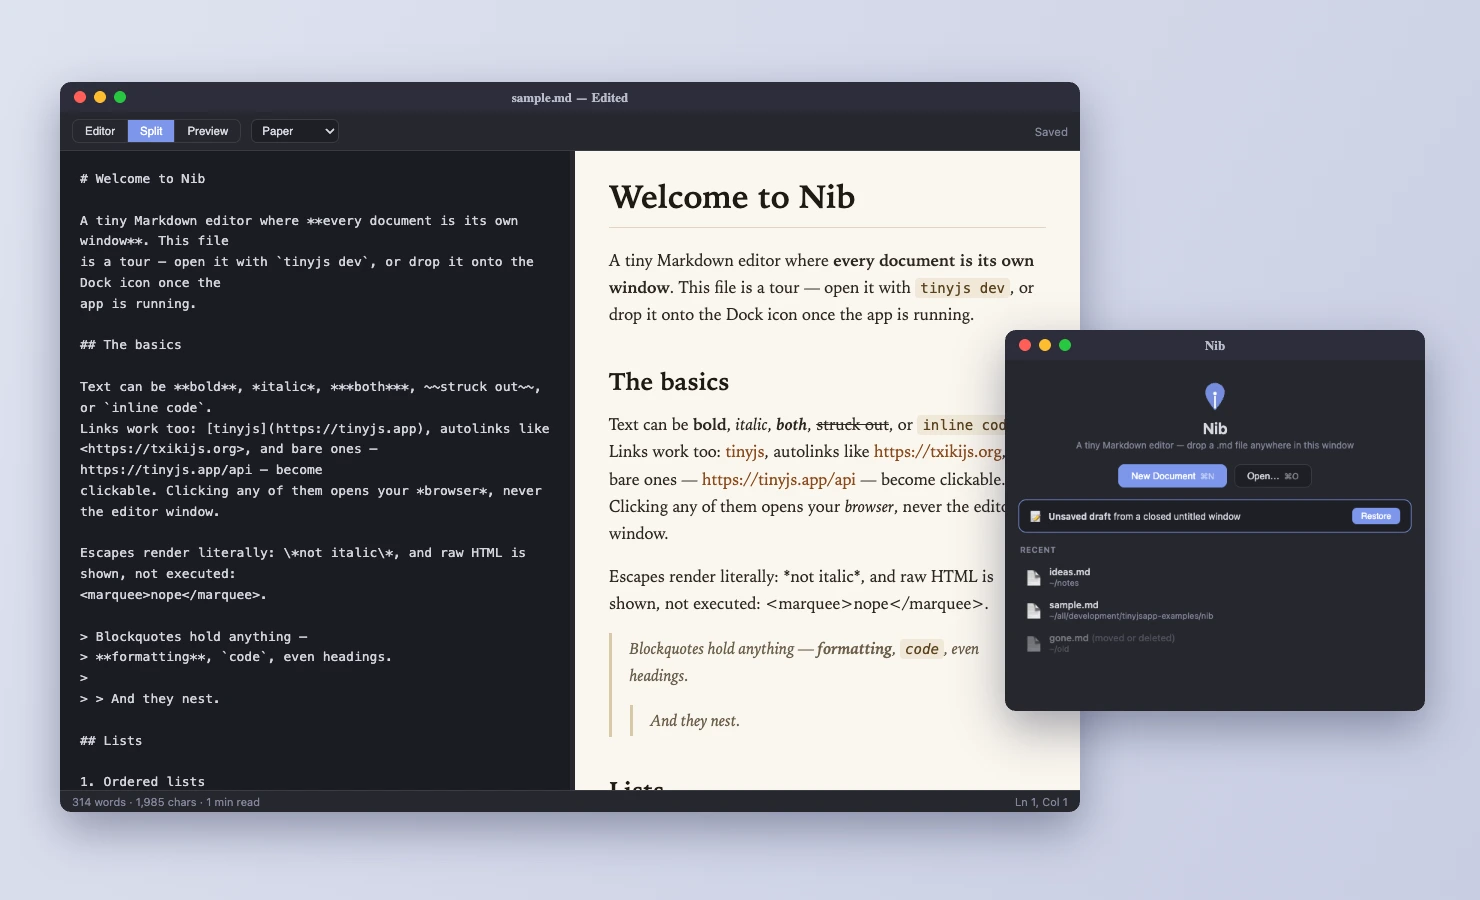The width and height of the screenshot is (1480, 900).
Task: Click the Ln 1, Col 1 cursor position
Action: (x=1041, y=802)
